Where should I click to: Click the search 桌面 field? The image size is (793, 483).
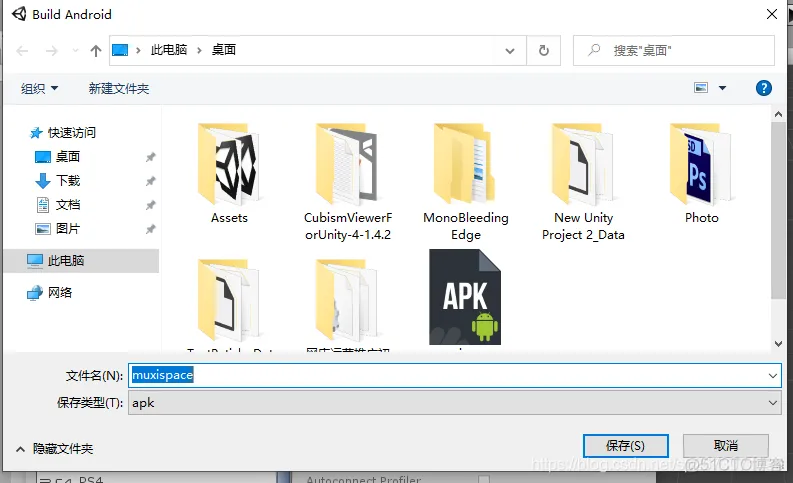tap(674, 51)
